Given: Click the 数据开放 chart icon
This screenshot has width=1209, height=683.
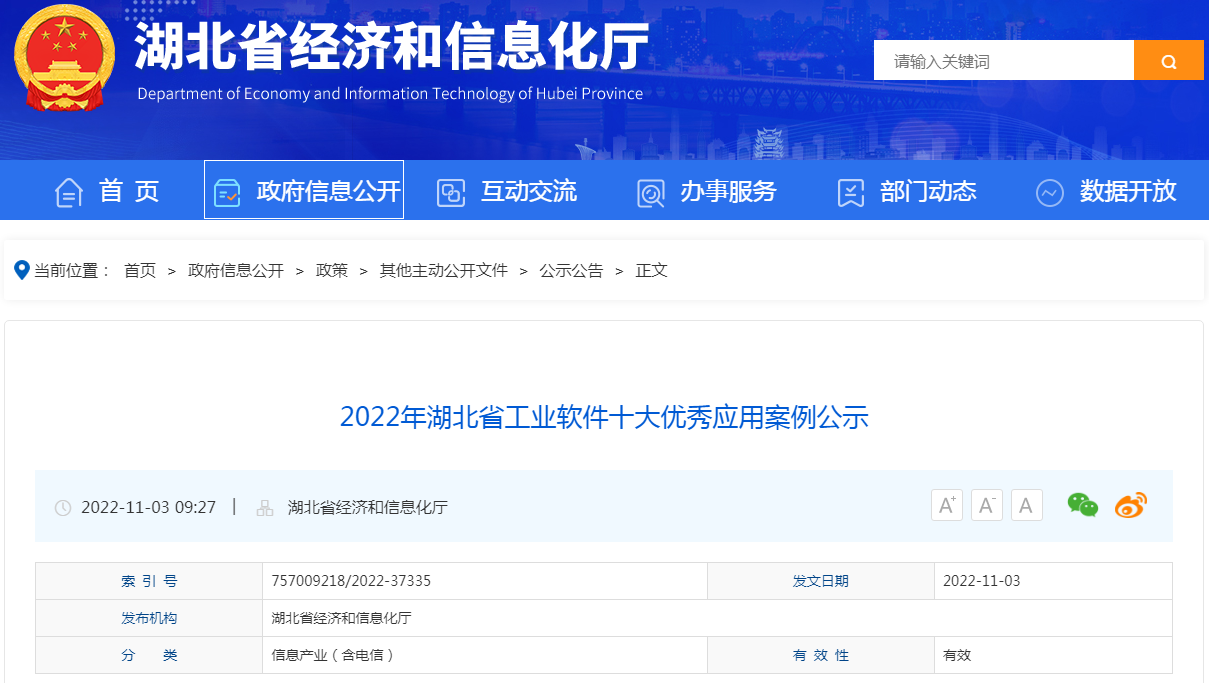Looking at the screenshot, I should tap(1050, 190).
